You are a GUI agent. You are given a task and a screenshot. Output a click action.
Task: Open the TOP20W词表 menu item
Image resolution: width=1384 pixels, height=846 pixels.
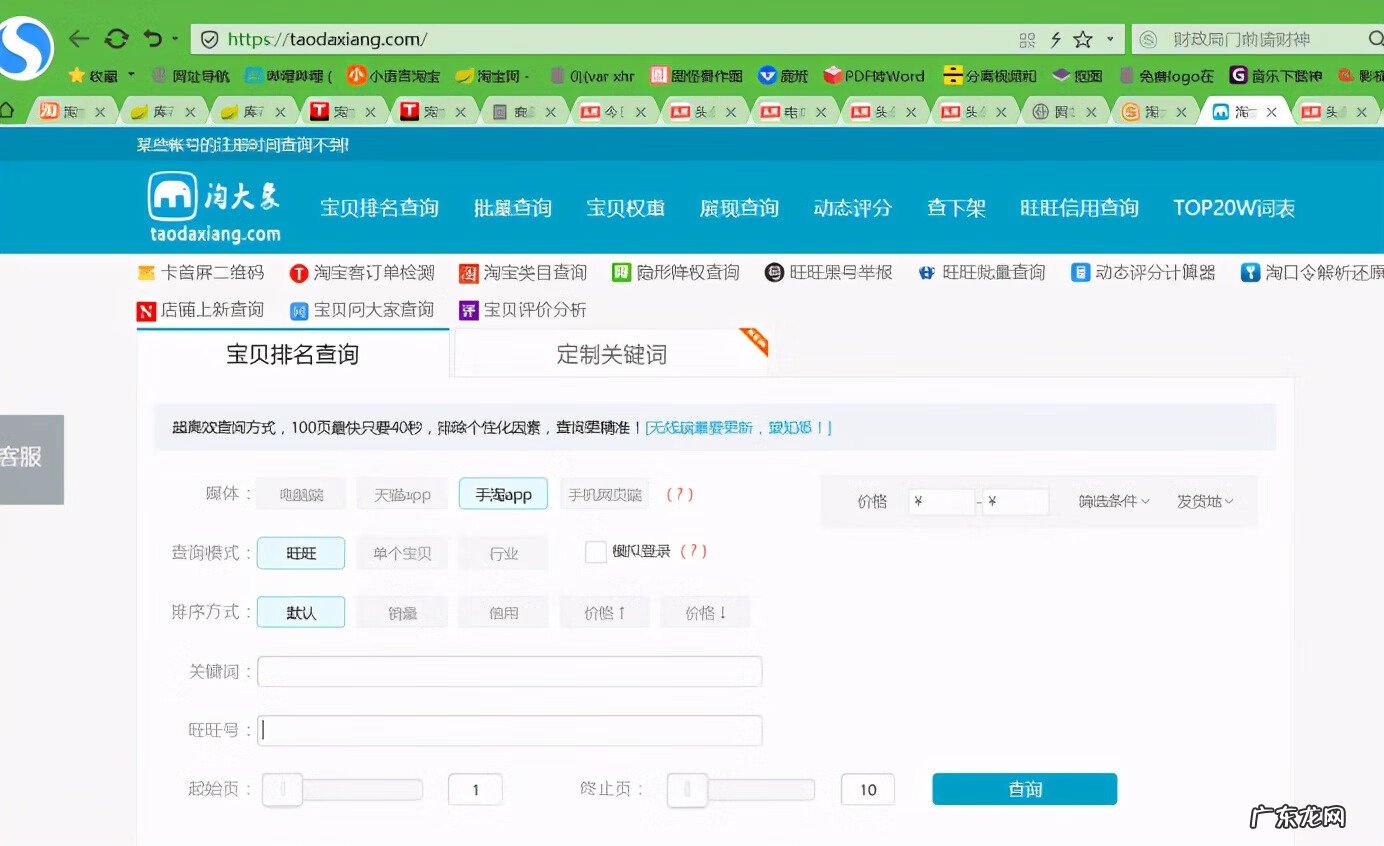pos(1231,208)
